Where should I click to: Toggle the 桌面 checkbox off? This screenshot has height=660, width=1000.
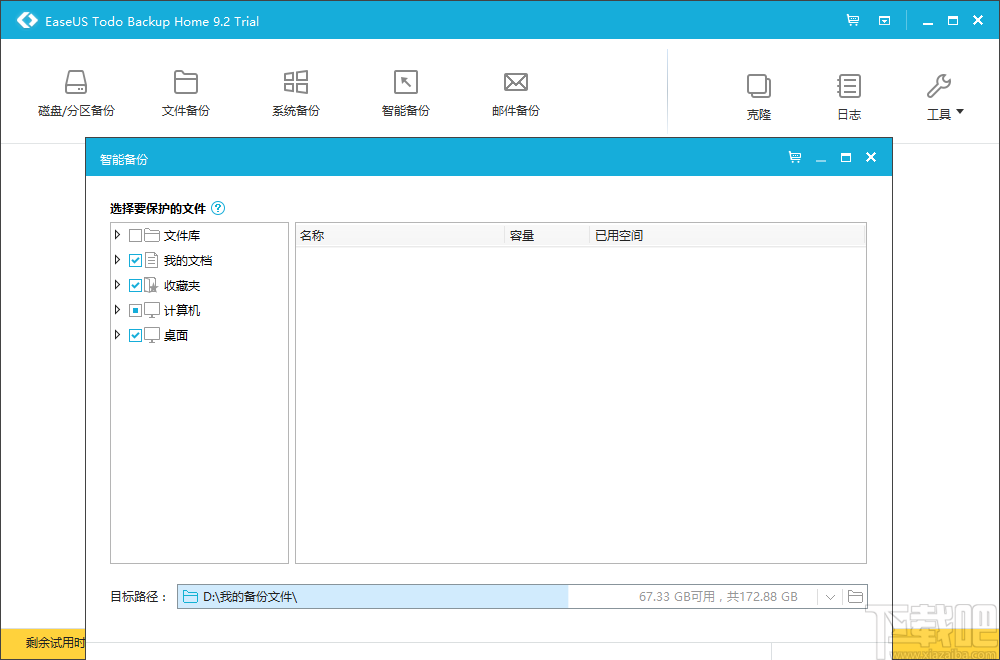point(135,334)
